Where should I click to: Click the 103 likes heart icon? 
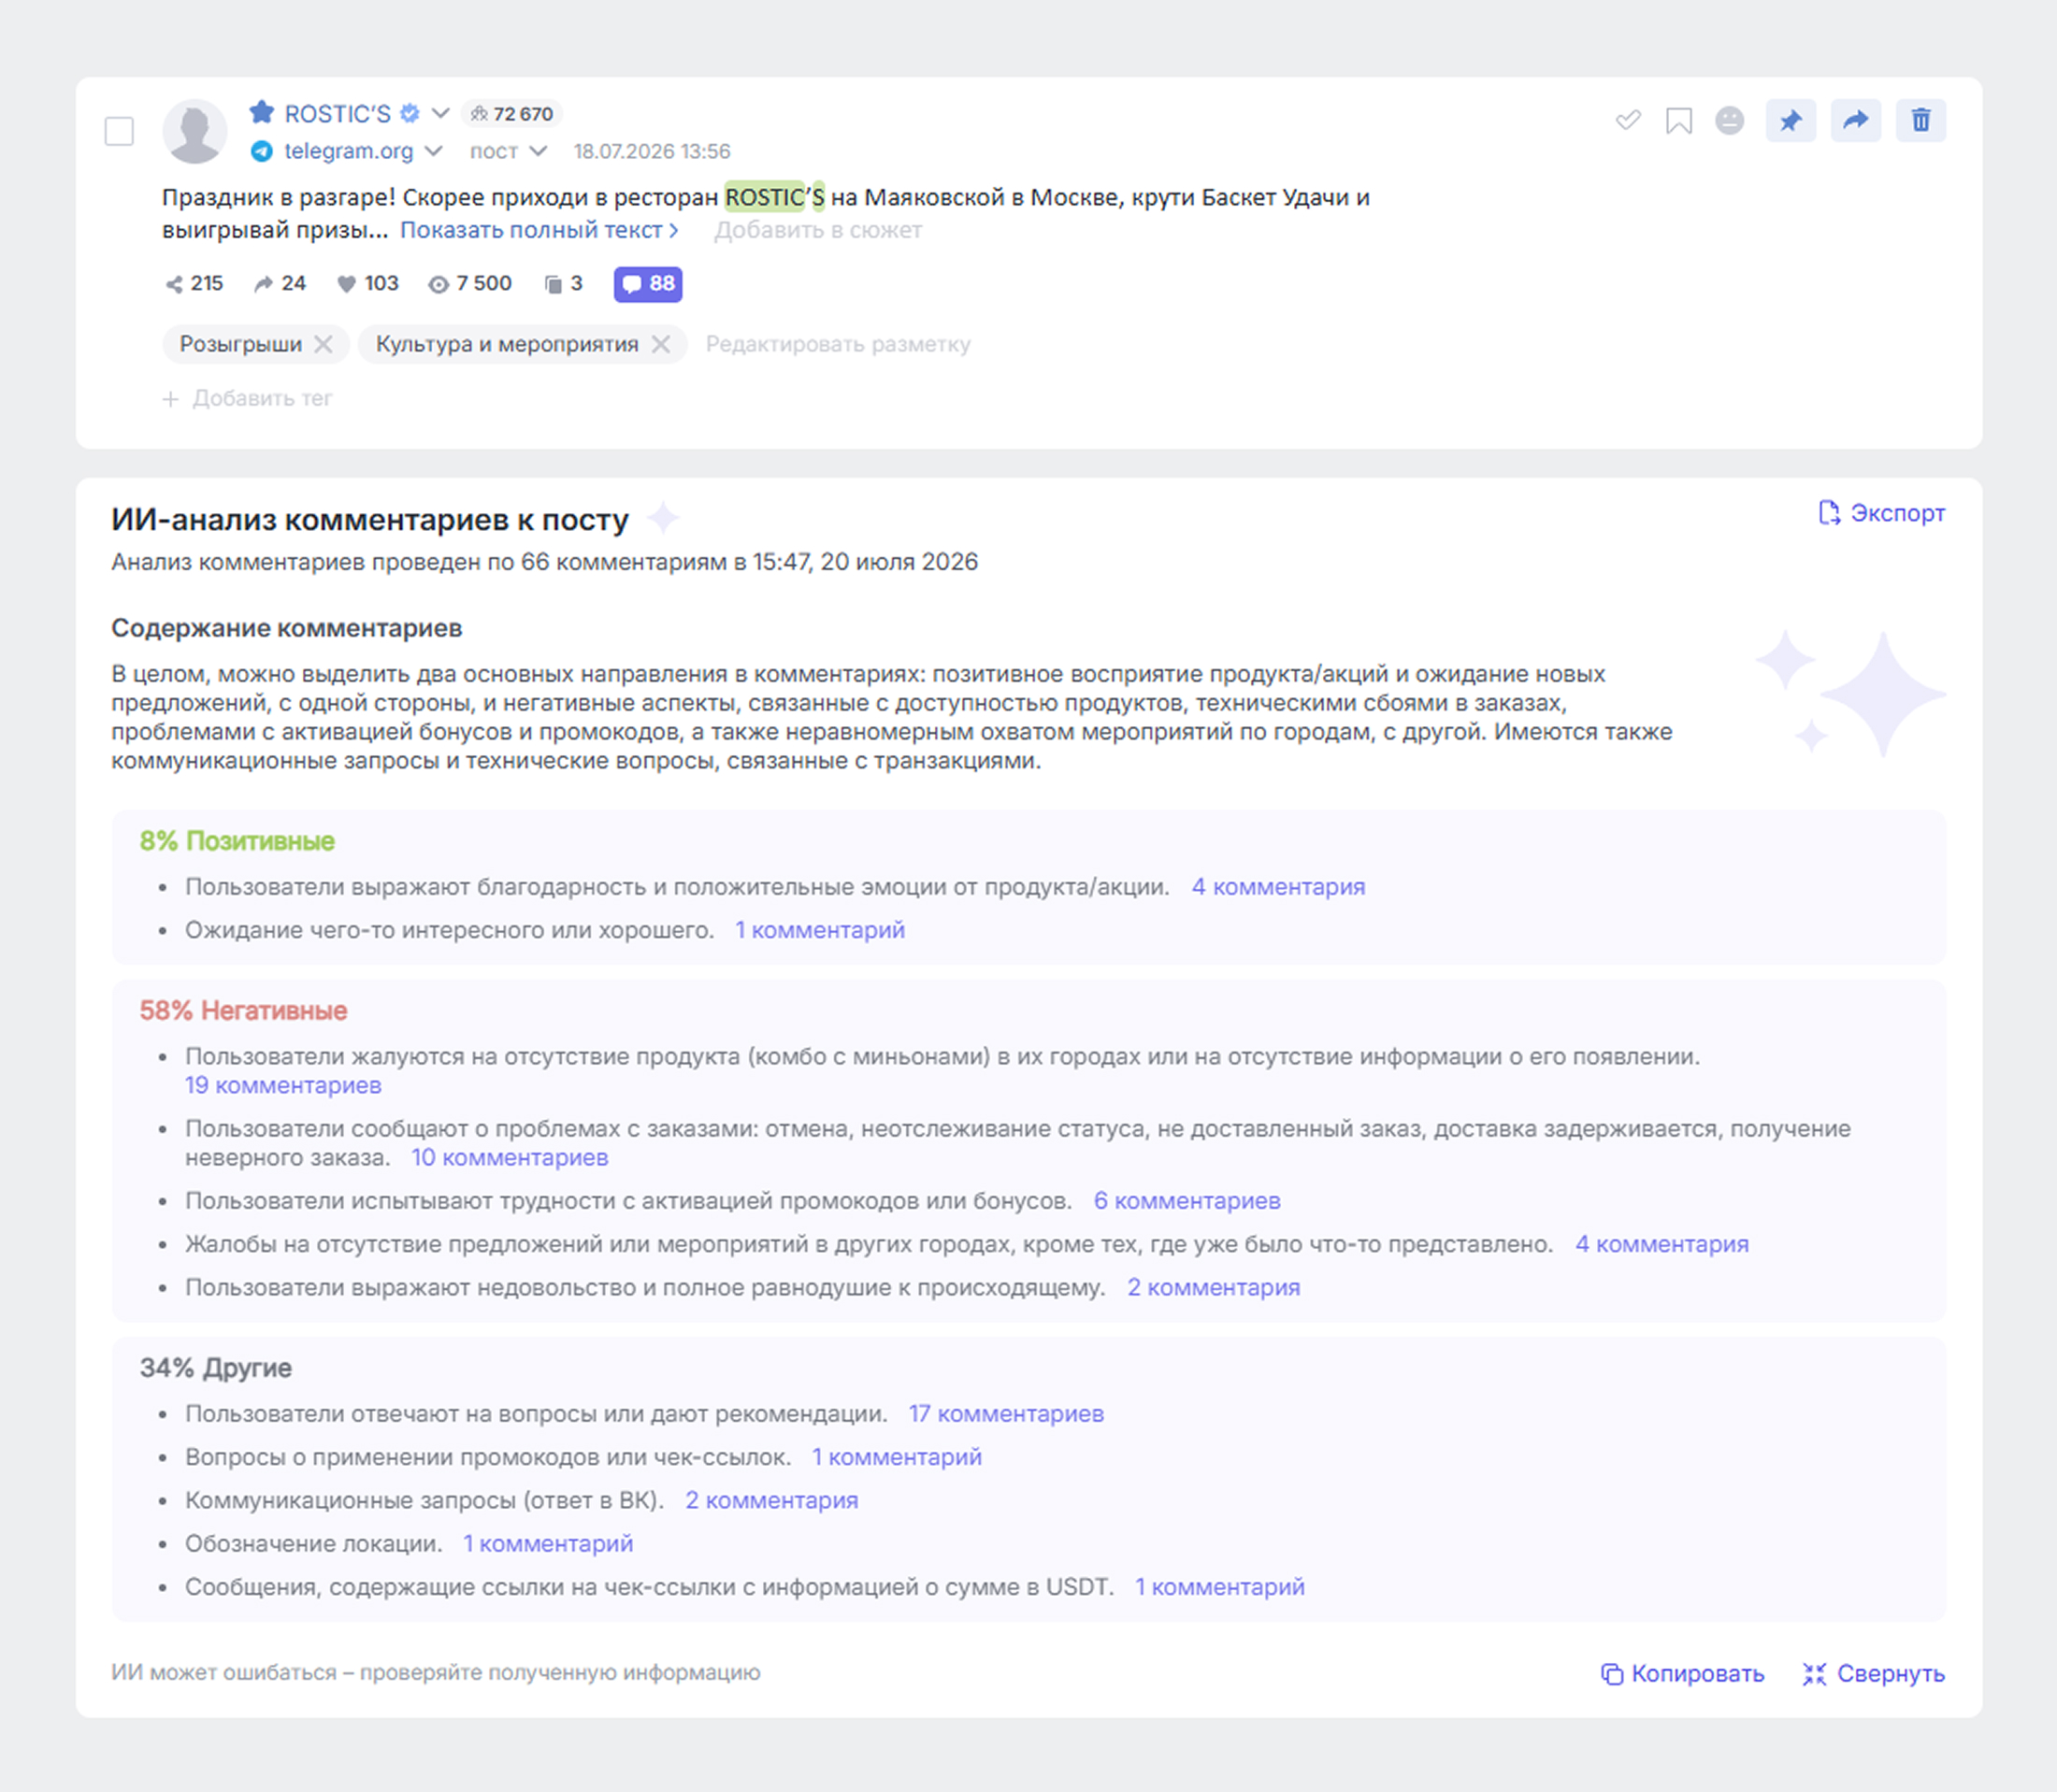click(x=346, y=284)
